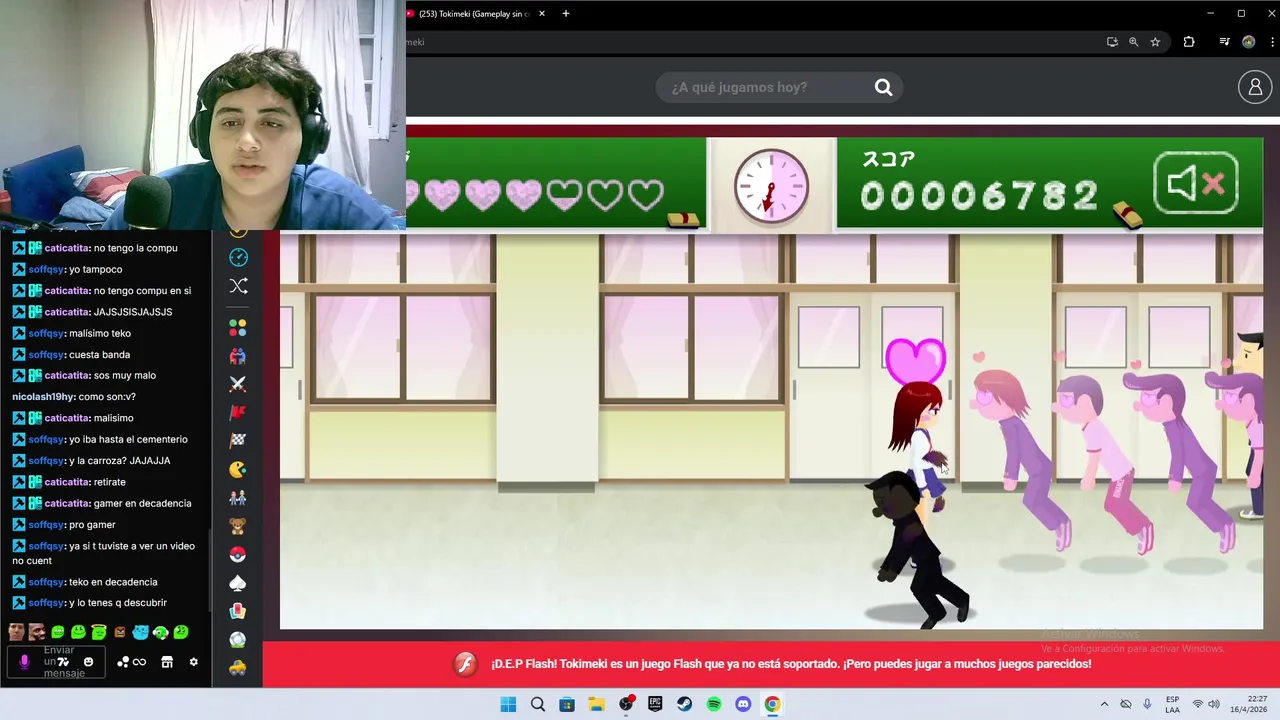This screenshot has height=720, width=1280.
Task: Open the Chrome profile avatar
Action: click(x=1248, y=42)
